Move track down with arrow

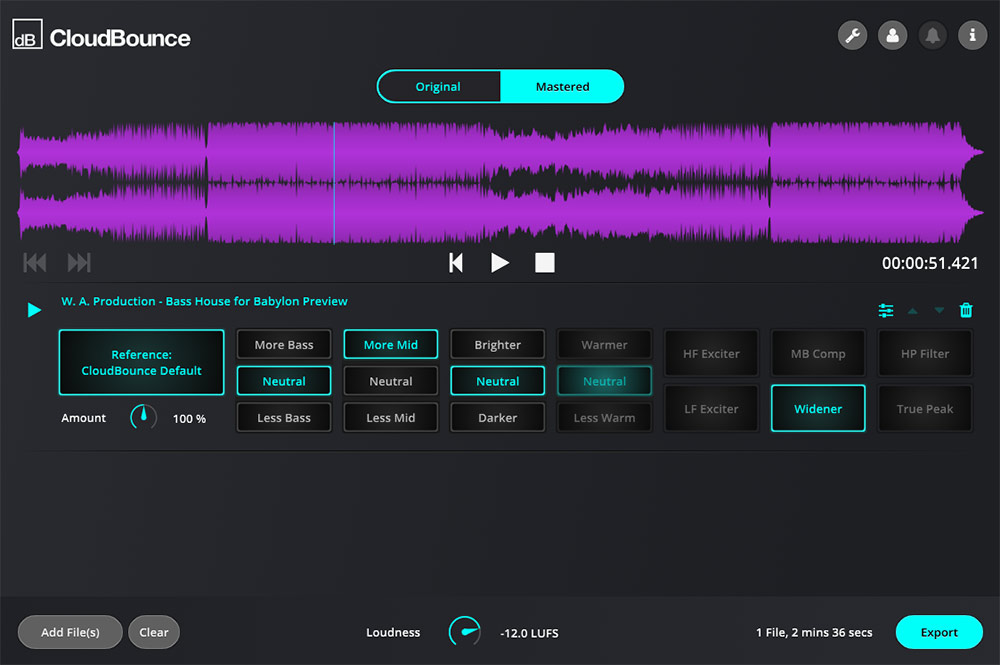[939, 311]
